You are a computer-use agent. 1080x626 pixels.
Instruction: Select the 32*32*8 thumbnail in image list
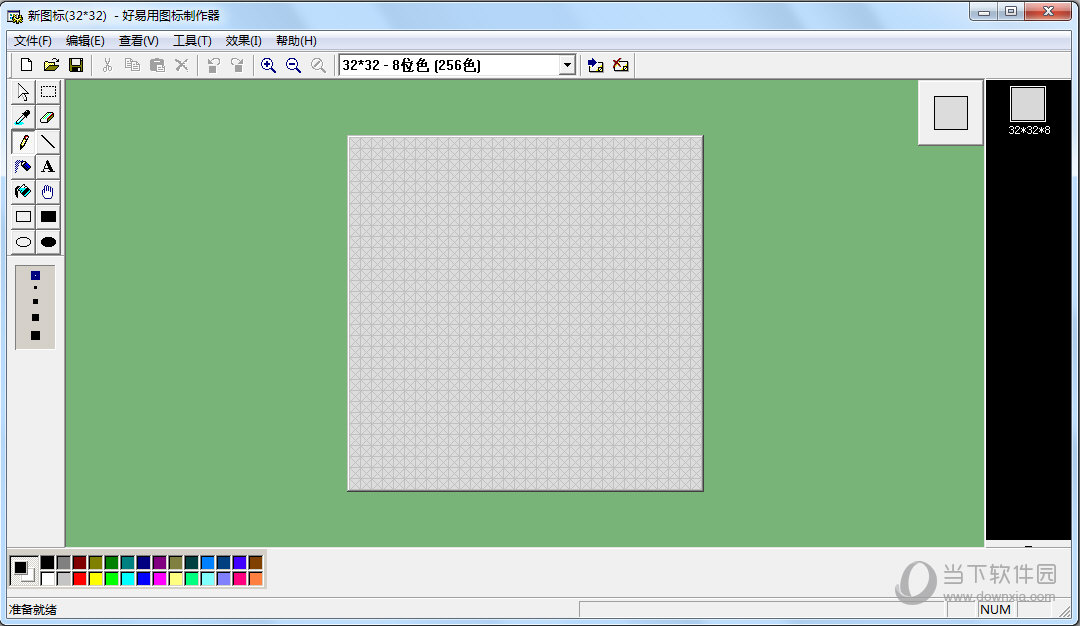1028,110
